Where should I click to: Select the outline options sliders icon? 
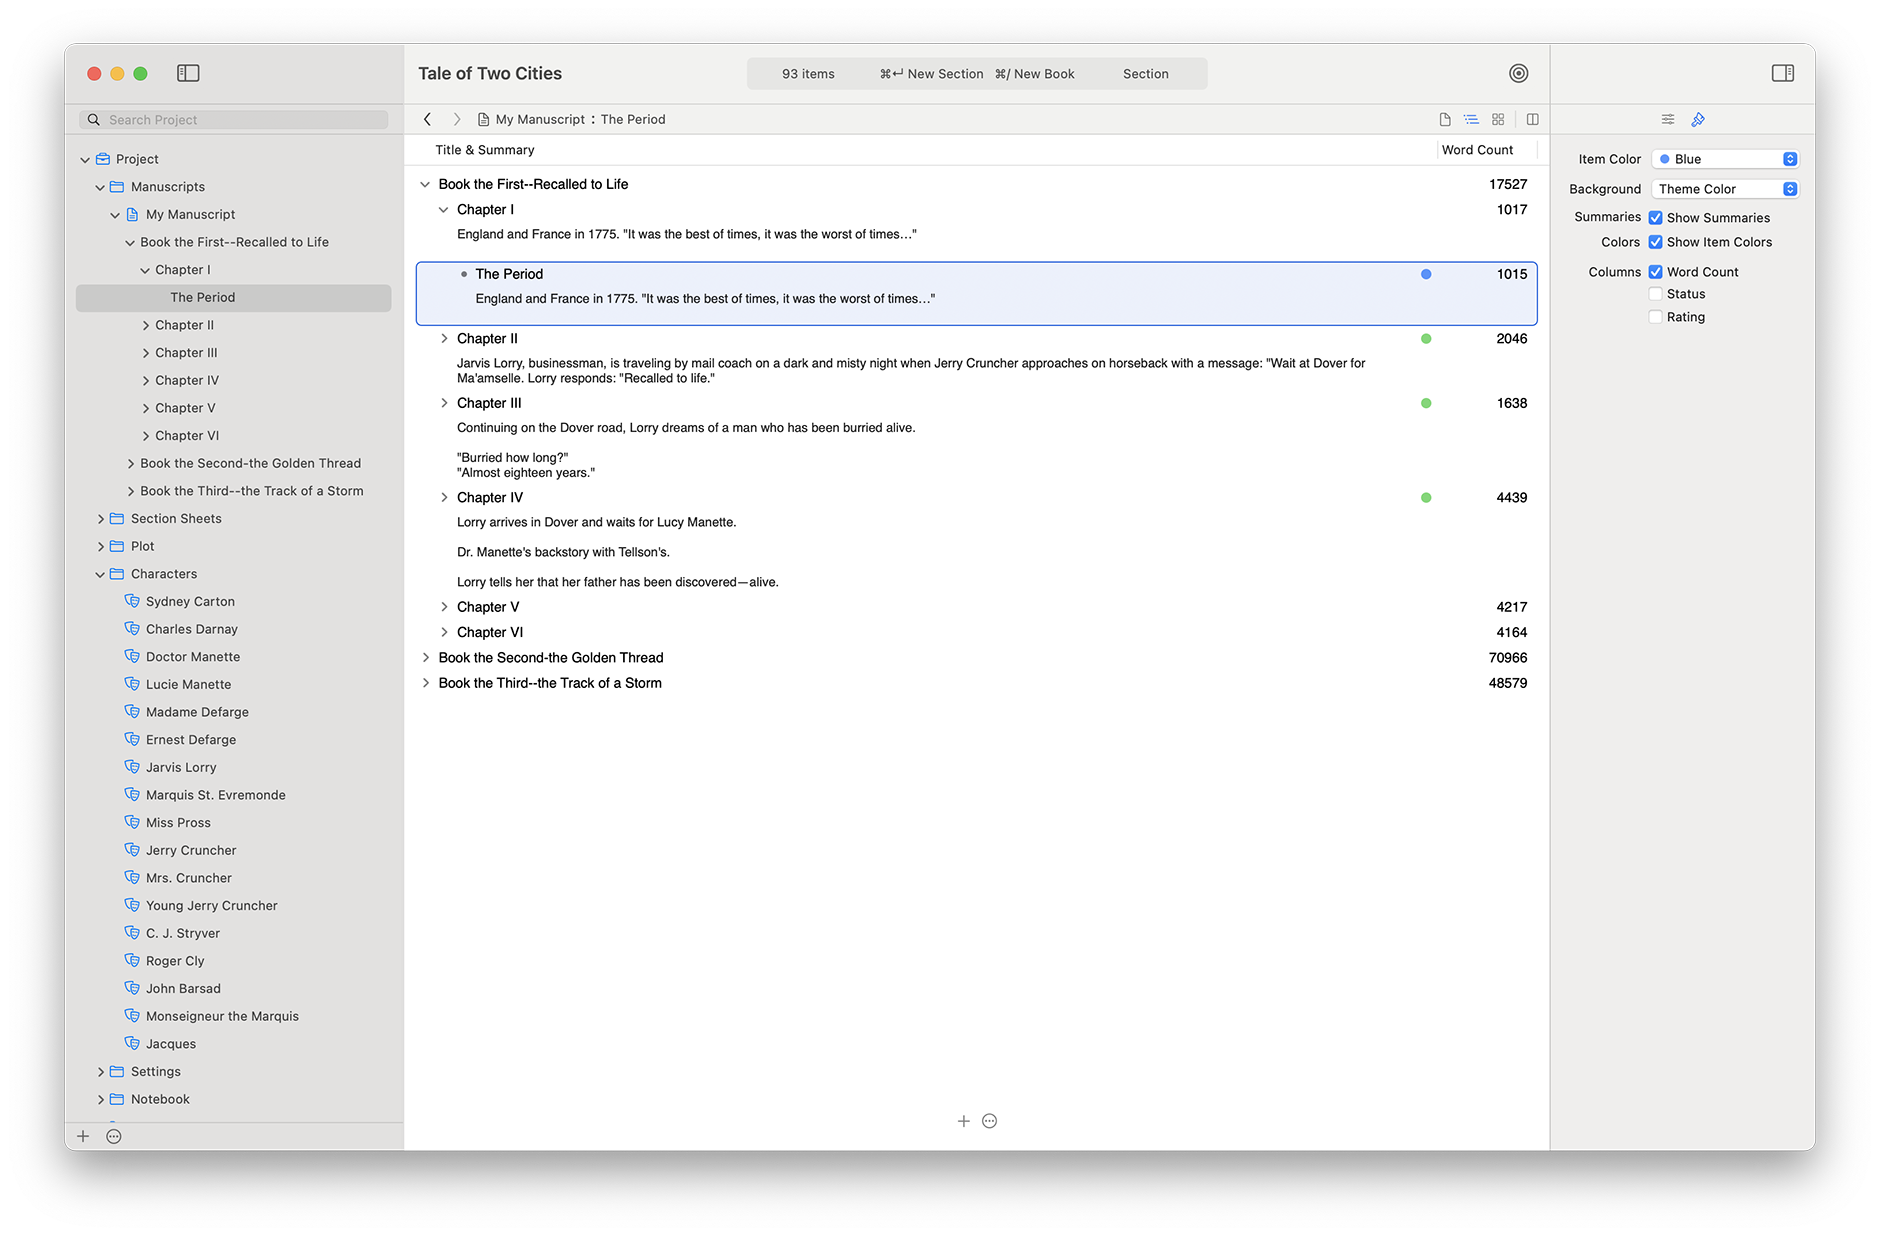(1667, 119)
